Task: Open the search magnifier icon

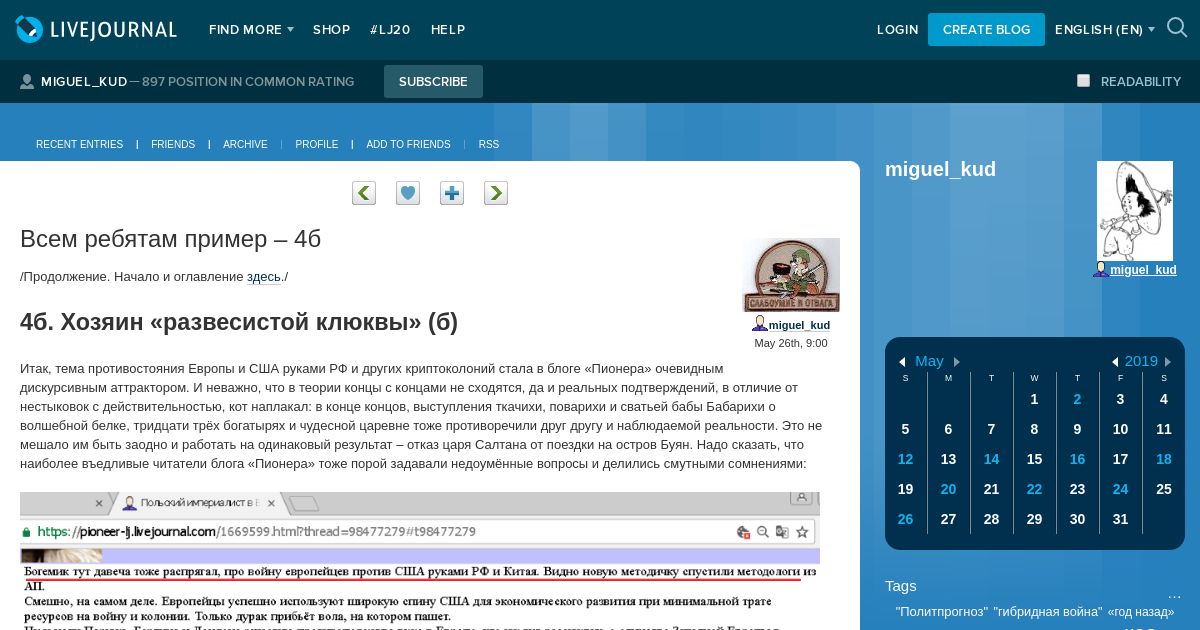Action: point(1177,28)
